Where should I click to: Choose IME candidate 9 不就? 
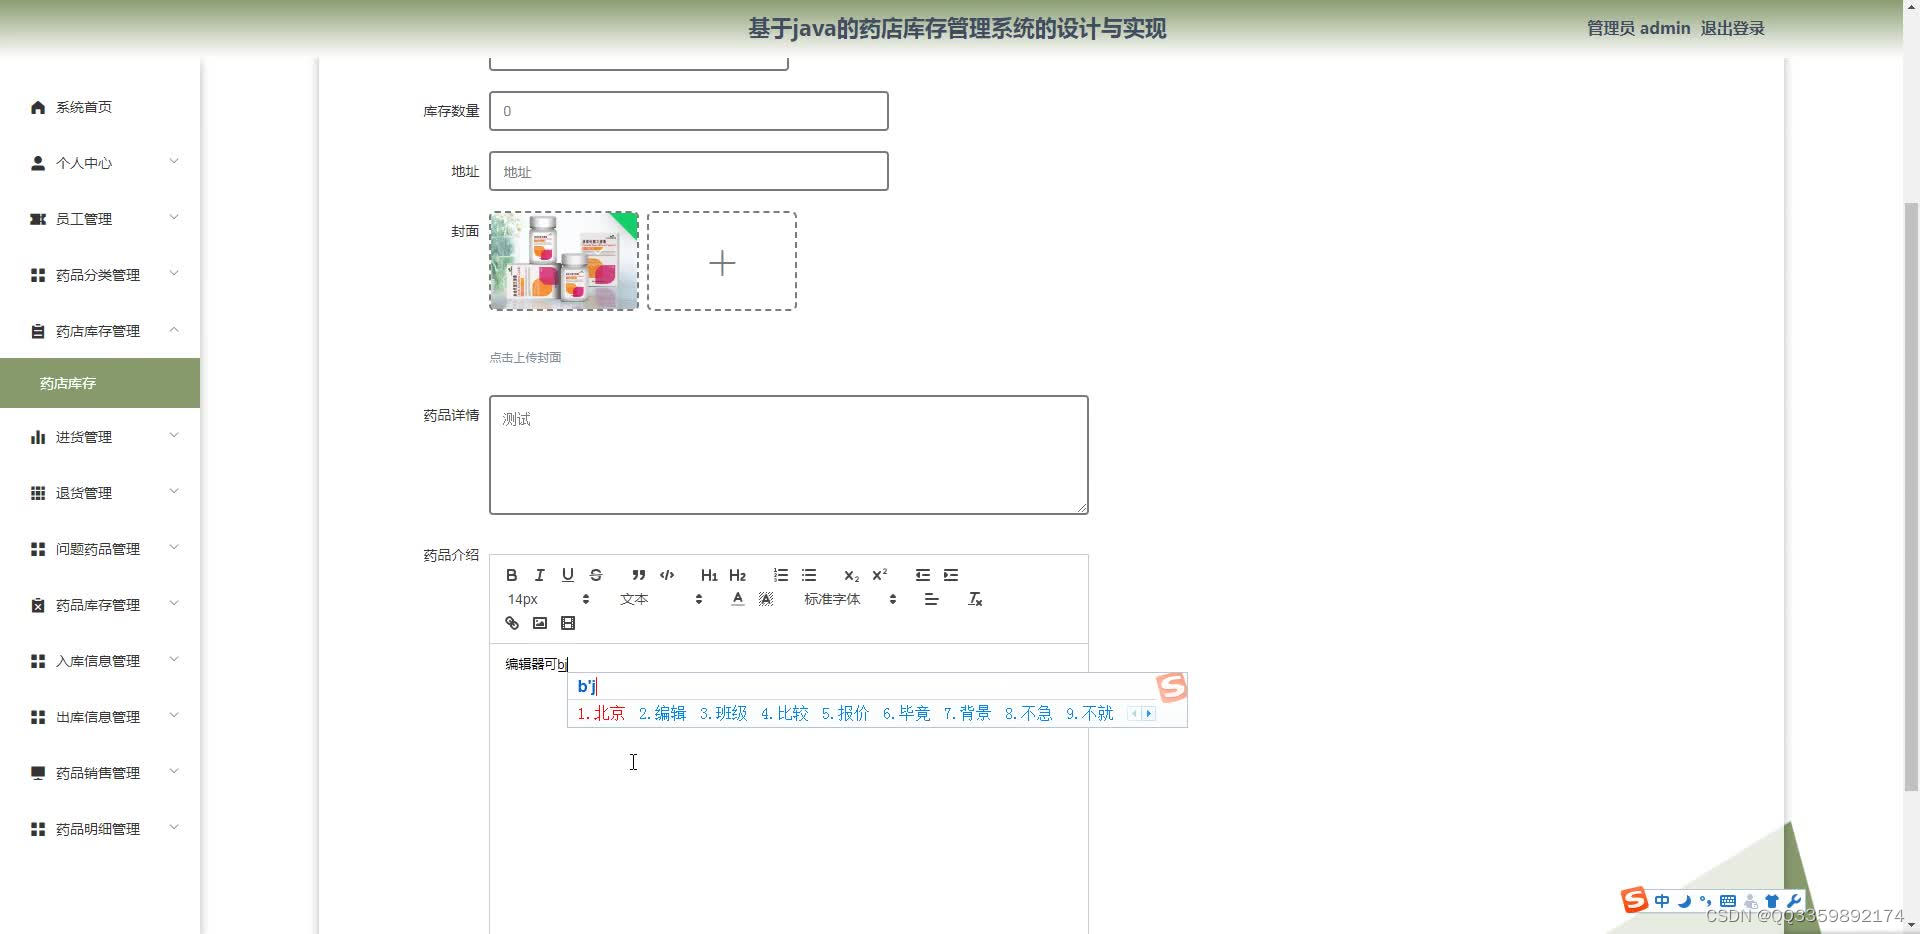[1089, 713]
